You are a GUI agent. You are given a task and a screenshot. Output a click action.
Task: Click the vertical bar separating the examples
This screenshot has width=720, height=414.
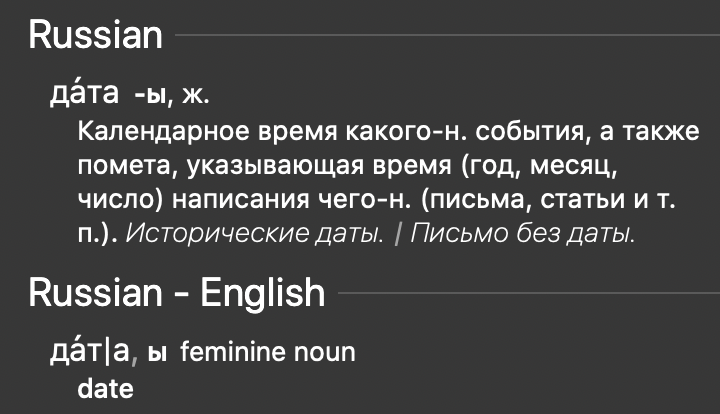tap(398, 232)
